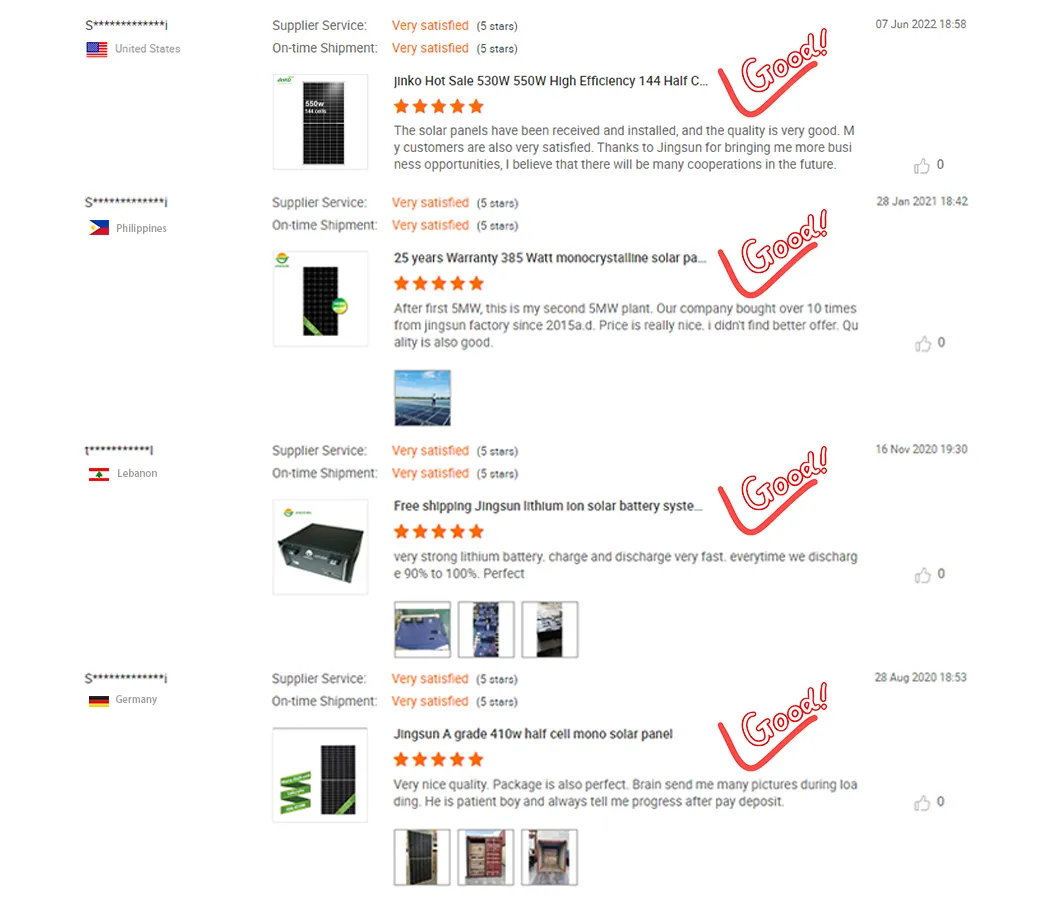Open 410w half cell panel product image
Viewport: 1060px width, 900px height.
[x=320, y=775]
